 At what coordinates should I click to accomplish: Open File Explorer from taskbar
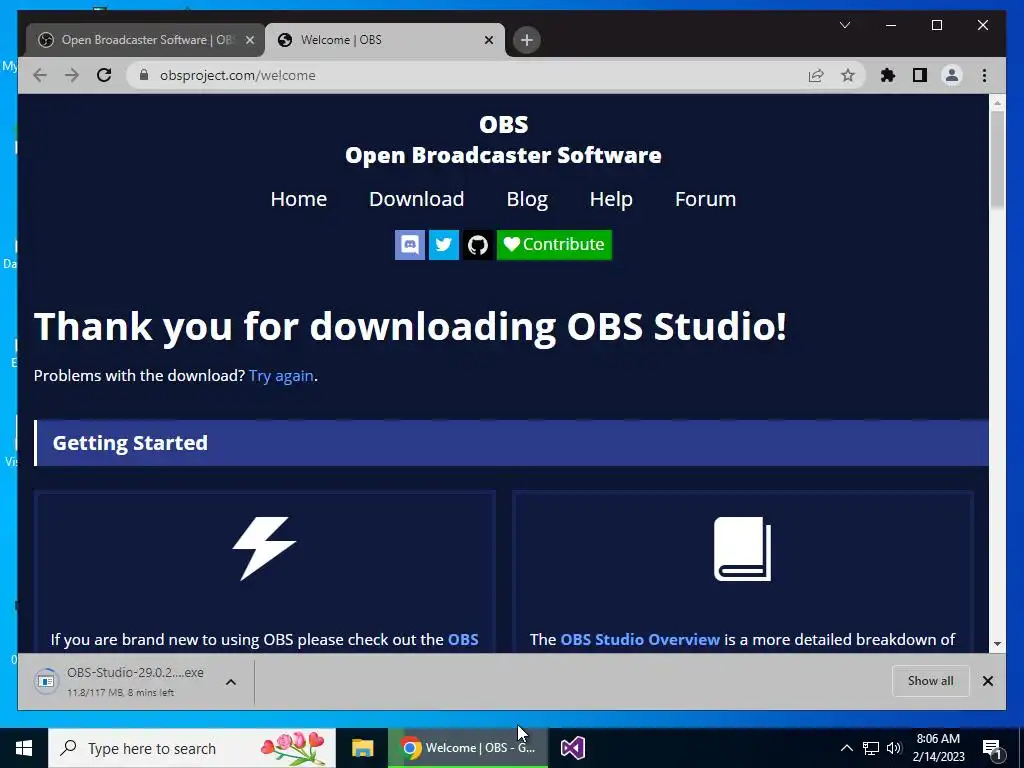(362, 748)
